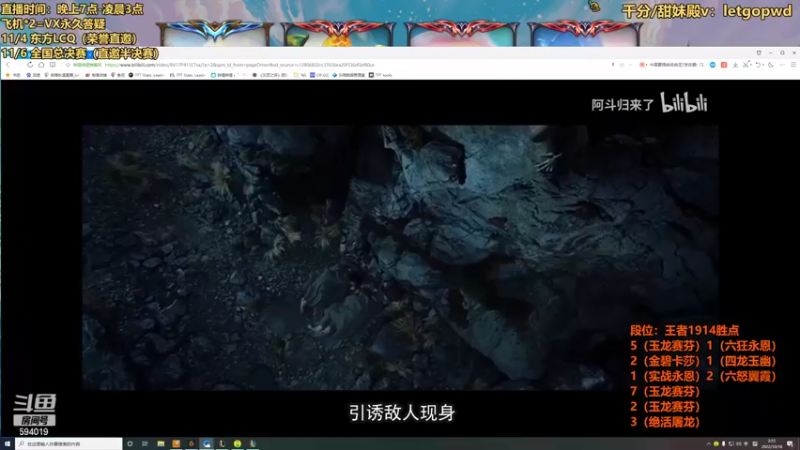Viewport: 800px width, 450px height.
Task: Open the browser home page icon
Action: coord(41,65)
